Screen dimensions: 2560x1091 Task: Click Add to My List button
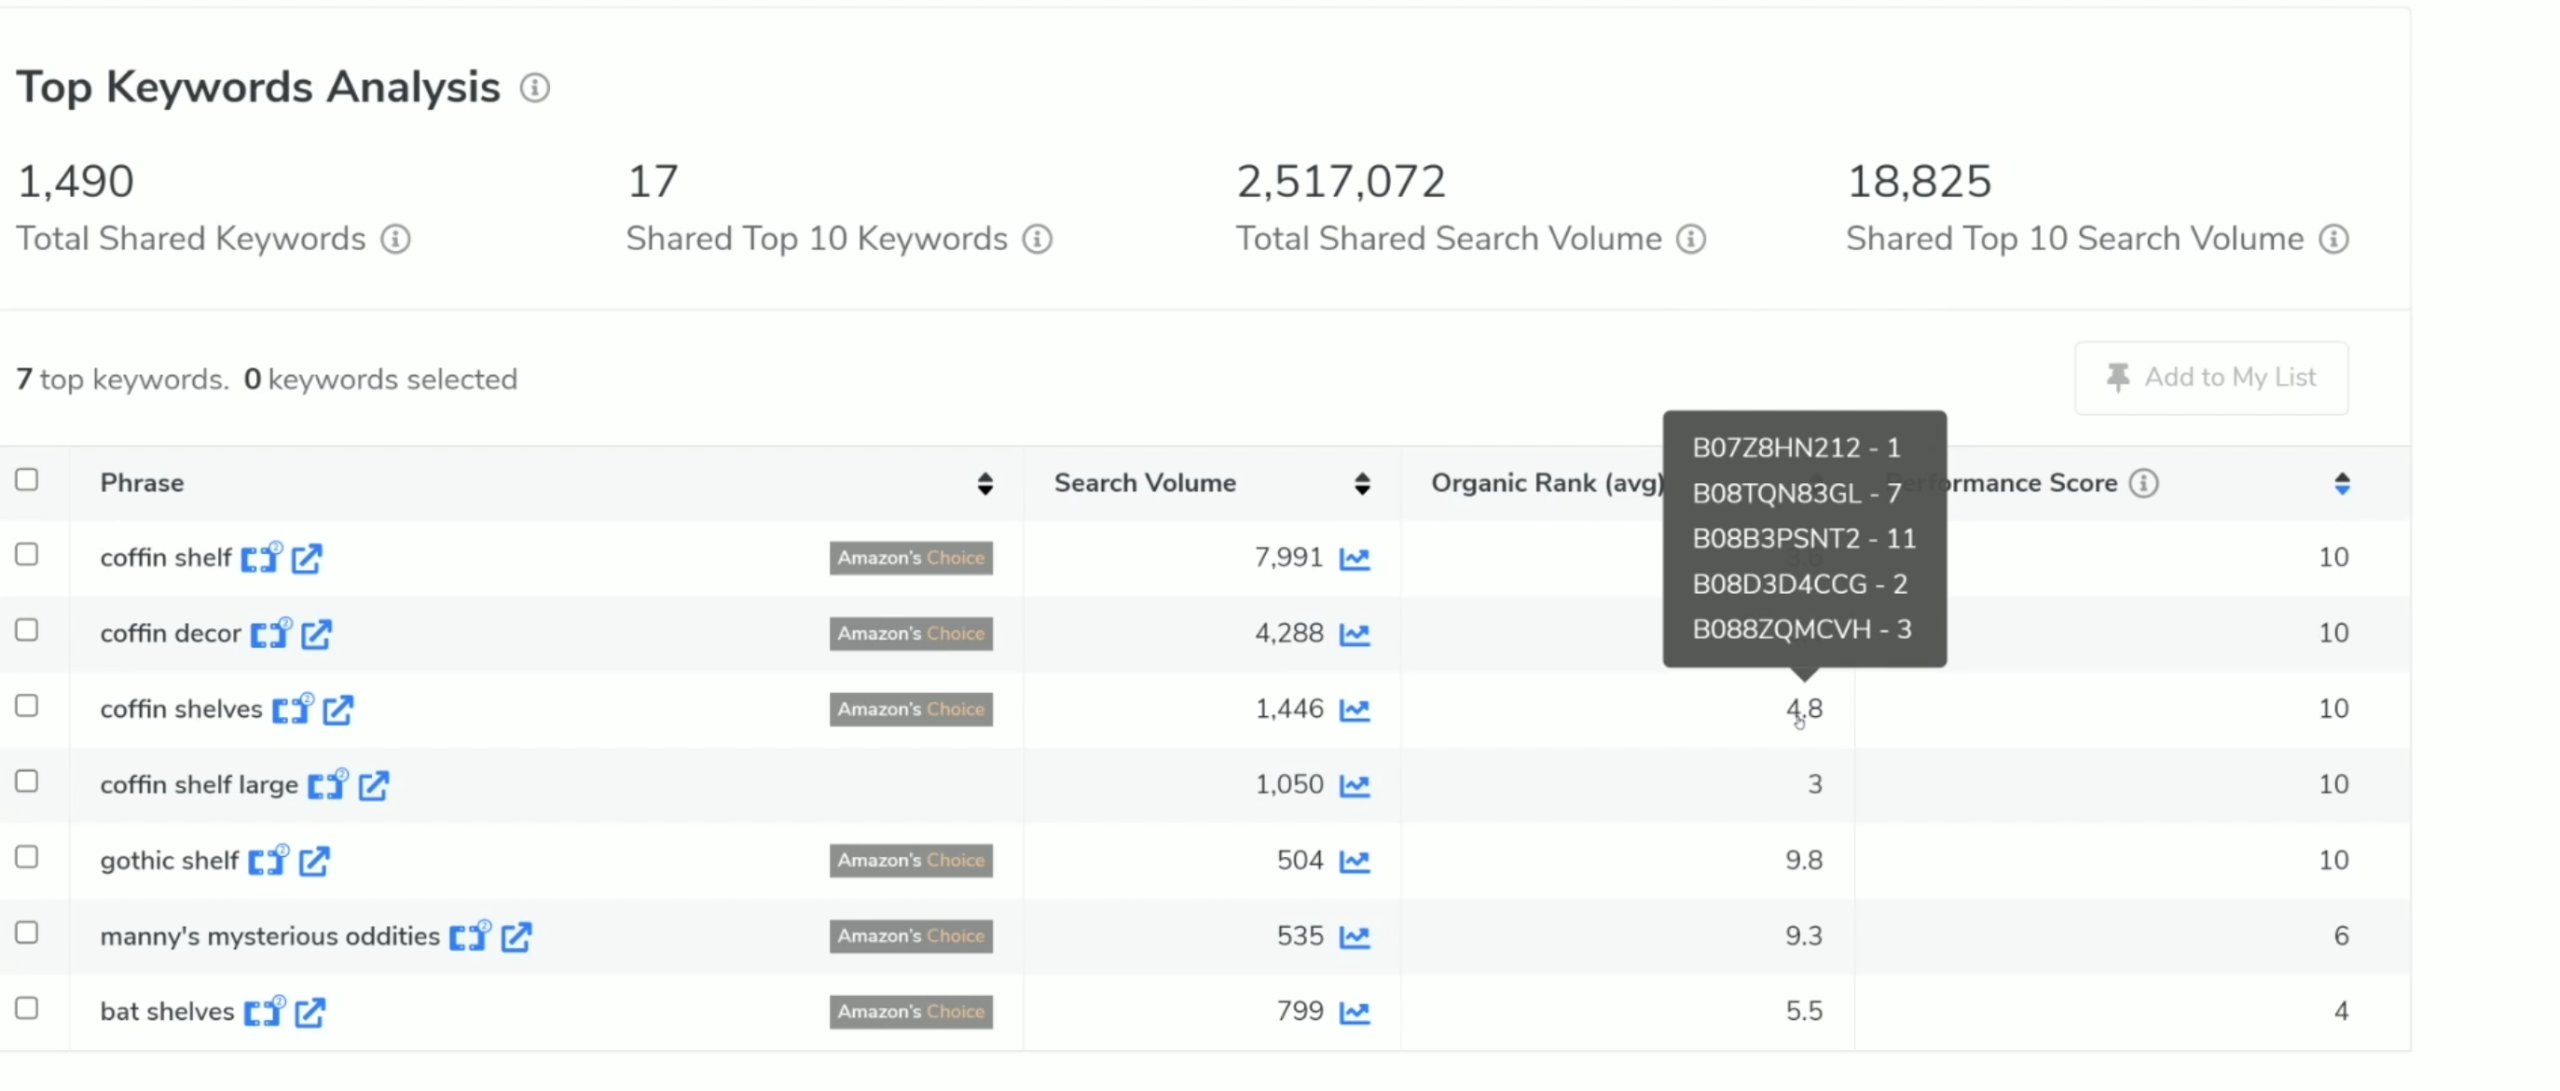click(x=2211, y=378)
